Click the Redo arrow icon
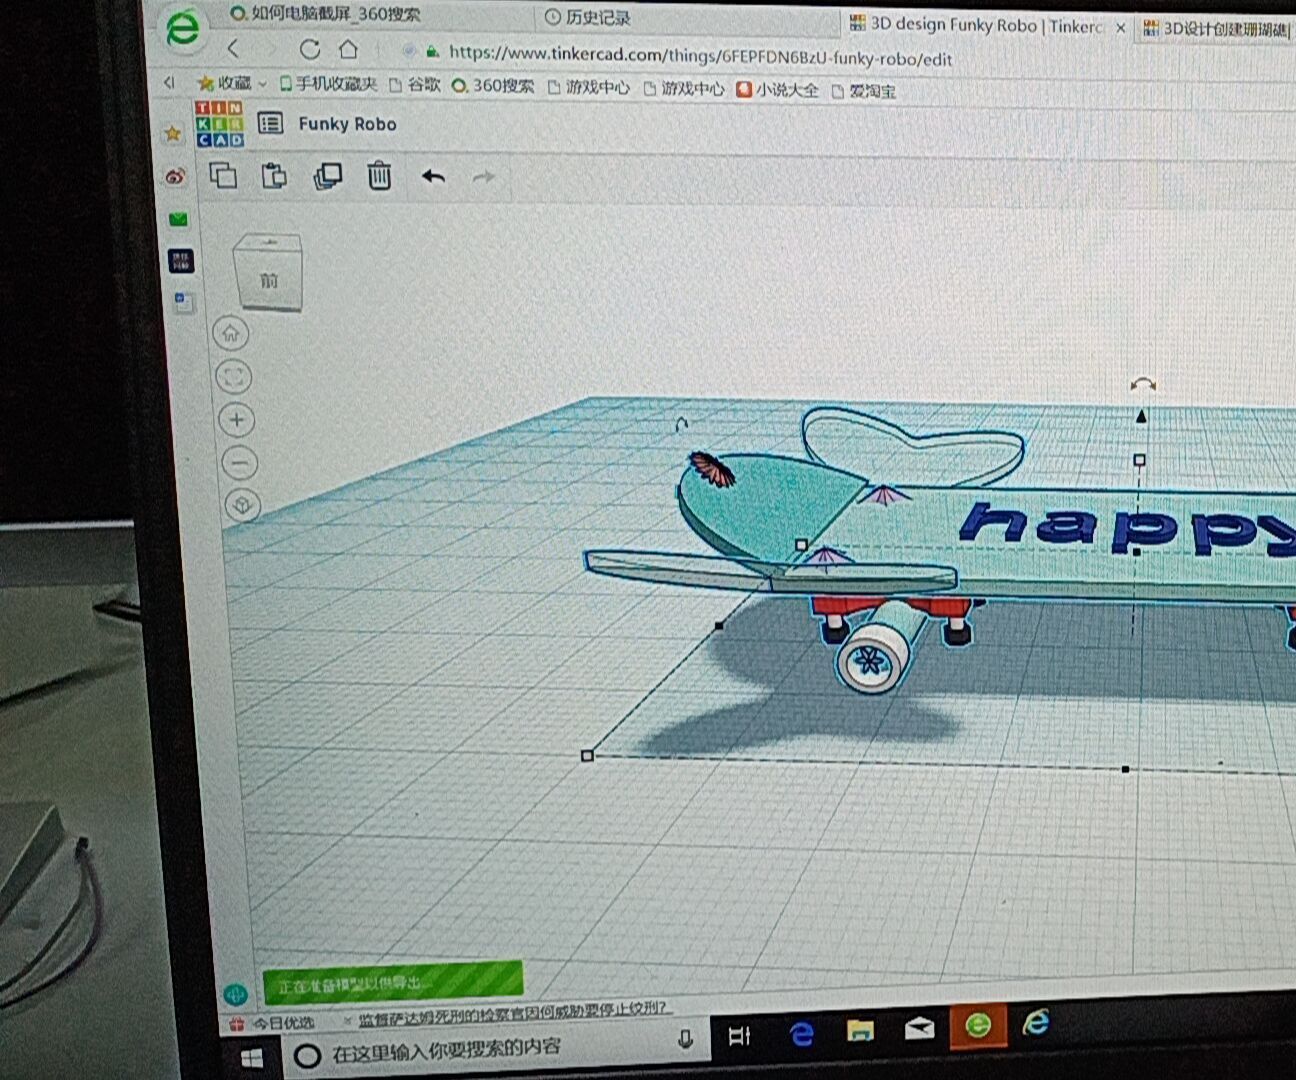This screenshot has width=1296, height=1080. pos(483,176)
